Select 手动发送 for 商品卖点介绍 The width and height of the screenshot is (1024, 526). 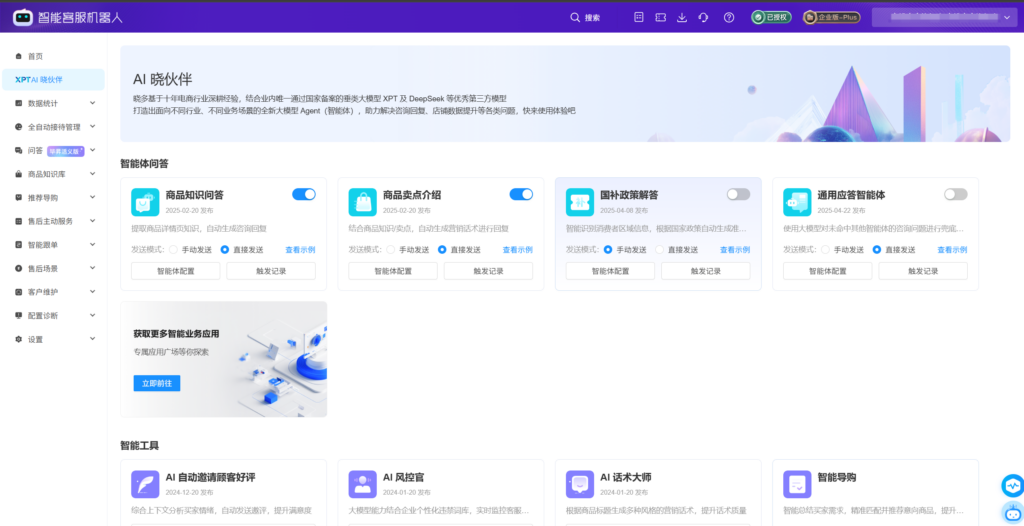[x=391, y=250]
